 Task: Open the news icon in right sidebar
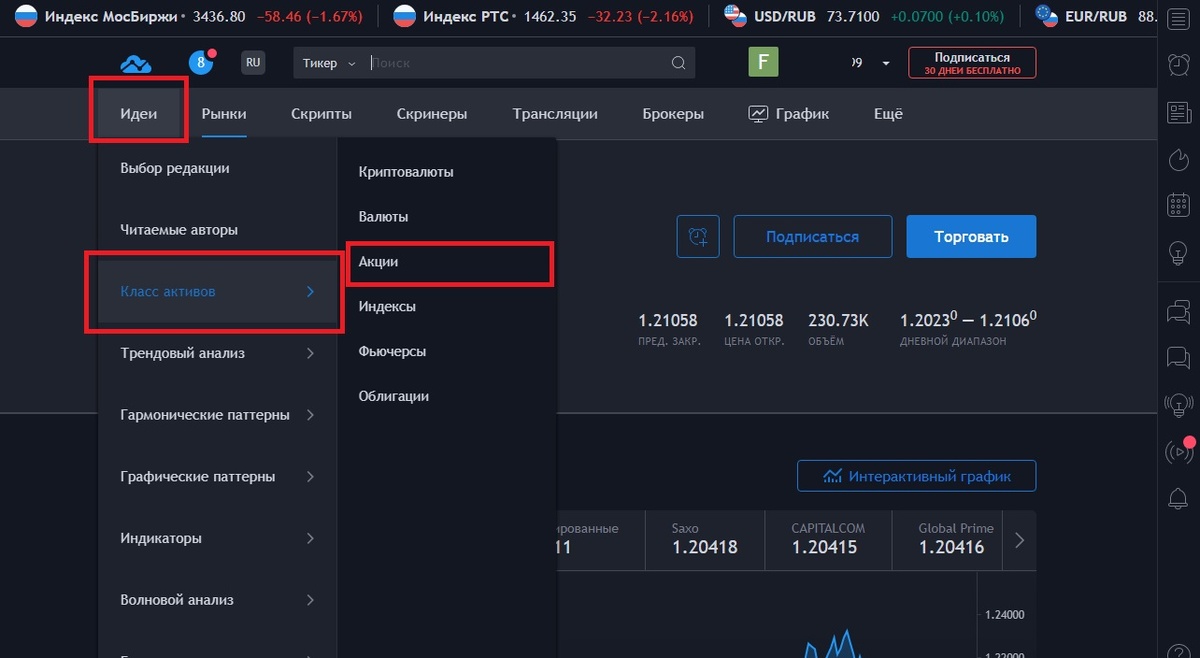pos(1179,112)
